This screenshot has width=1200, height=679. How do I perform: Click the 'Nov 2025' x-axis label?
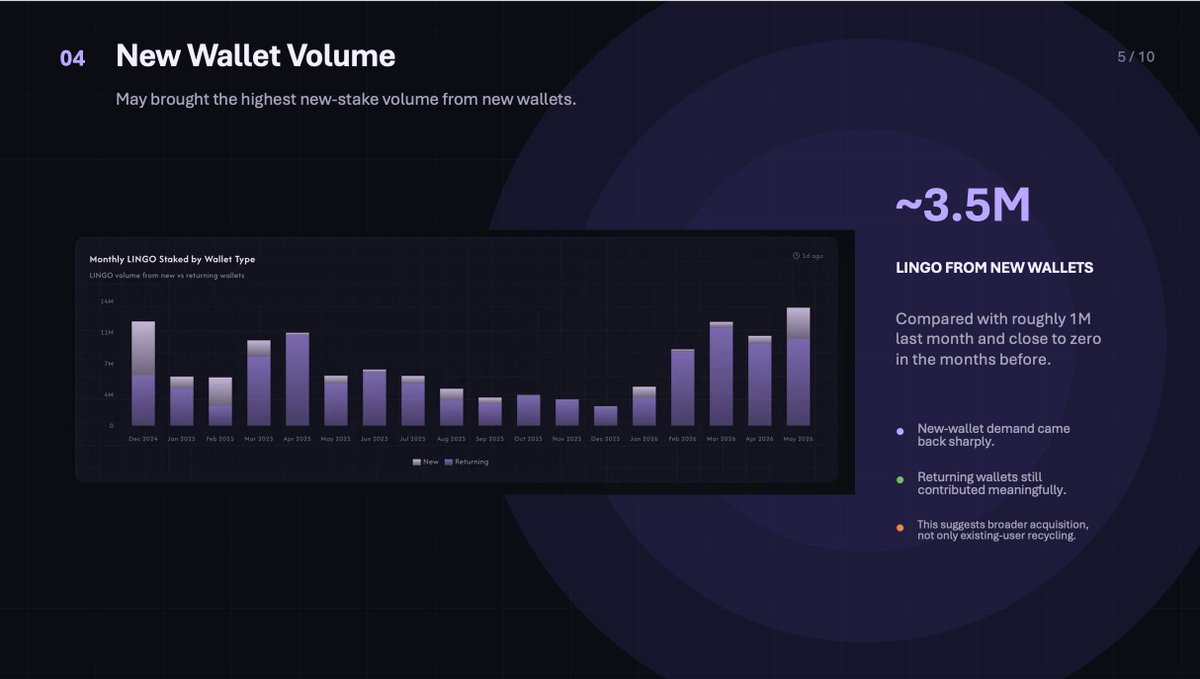(x=567, y=439)
